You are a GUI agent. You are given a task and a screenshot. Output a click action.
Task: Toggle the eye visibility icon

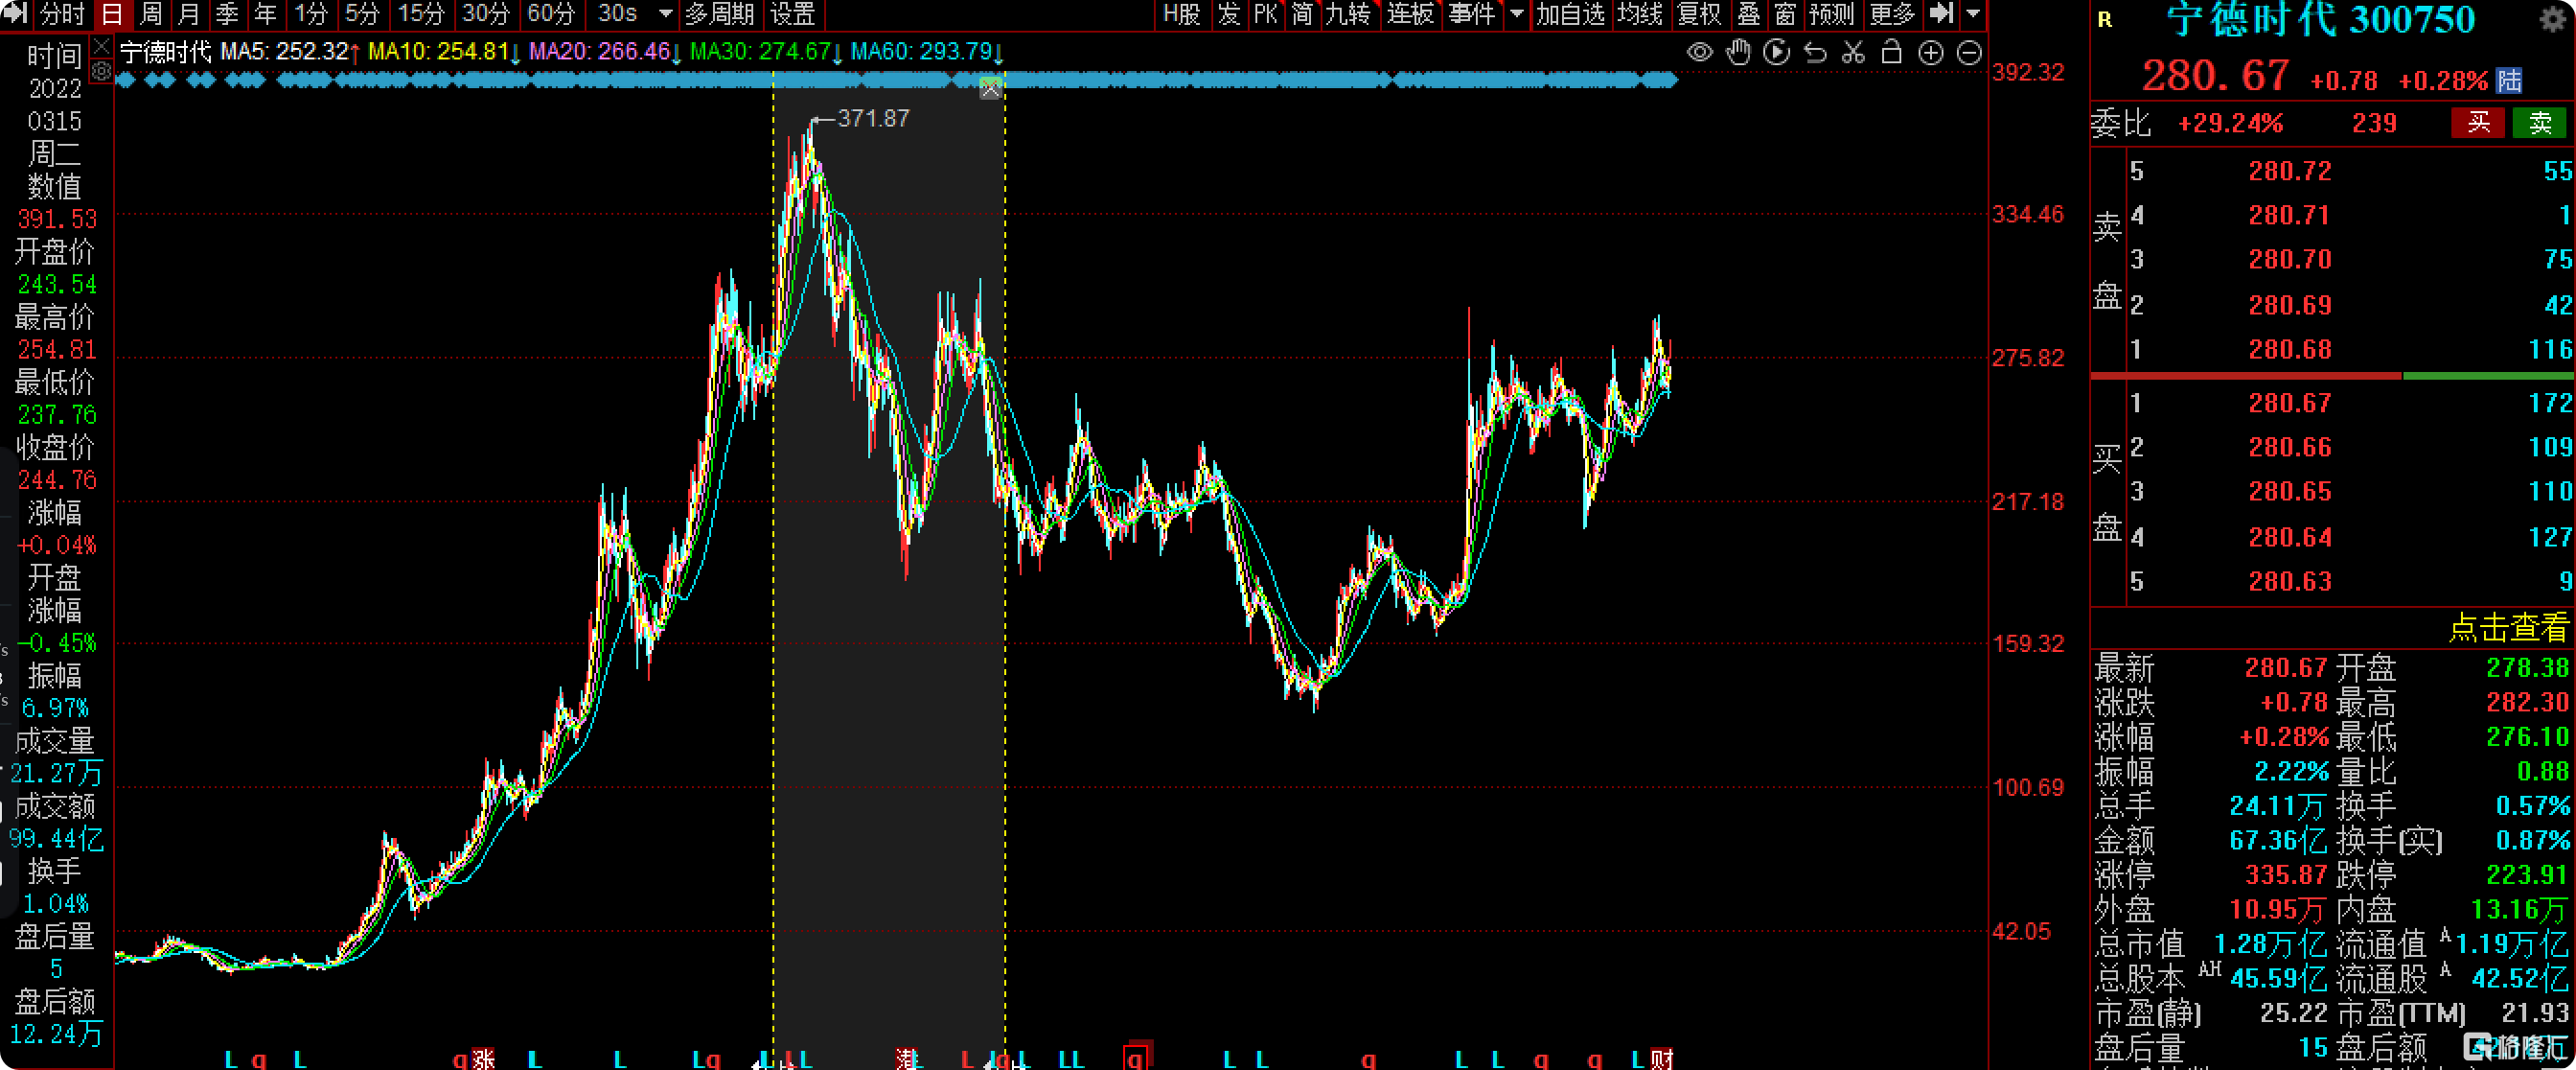click(1699, 52)
